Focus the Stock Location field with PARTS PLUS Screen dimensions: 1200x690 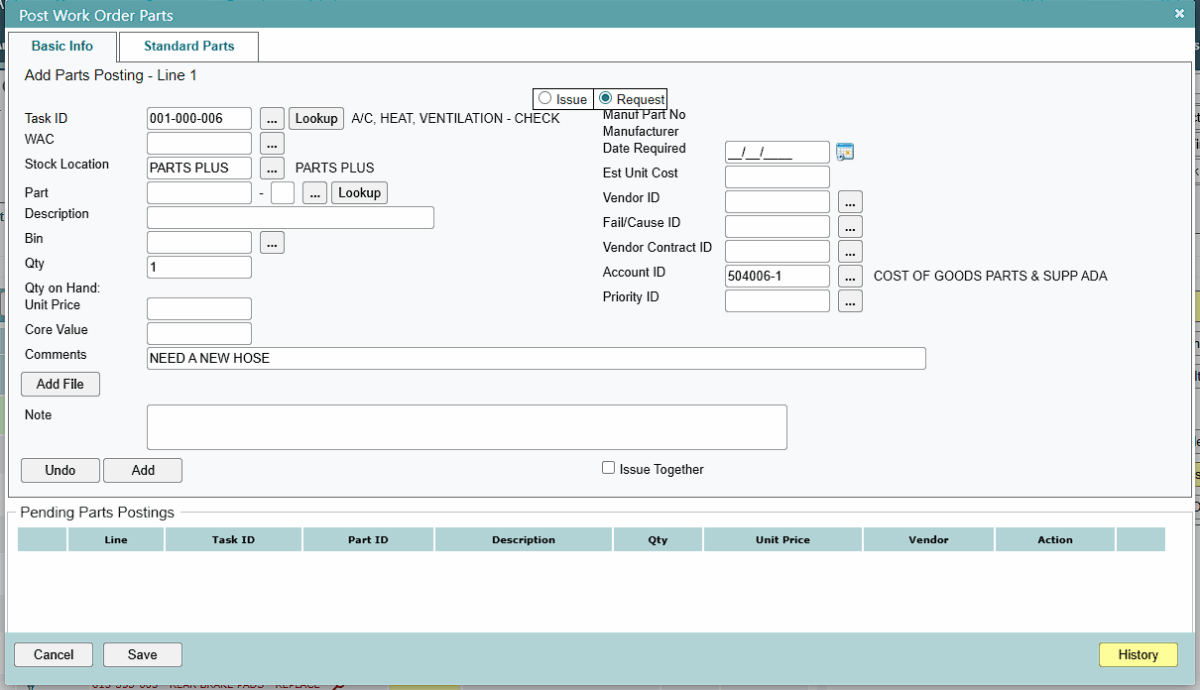tap(199, 168)
